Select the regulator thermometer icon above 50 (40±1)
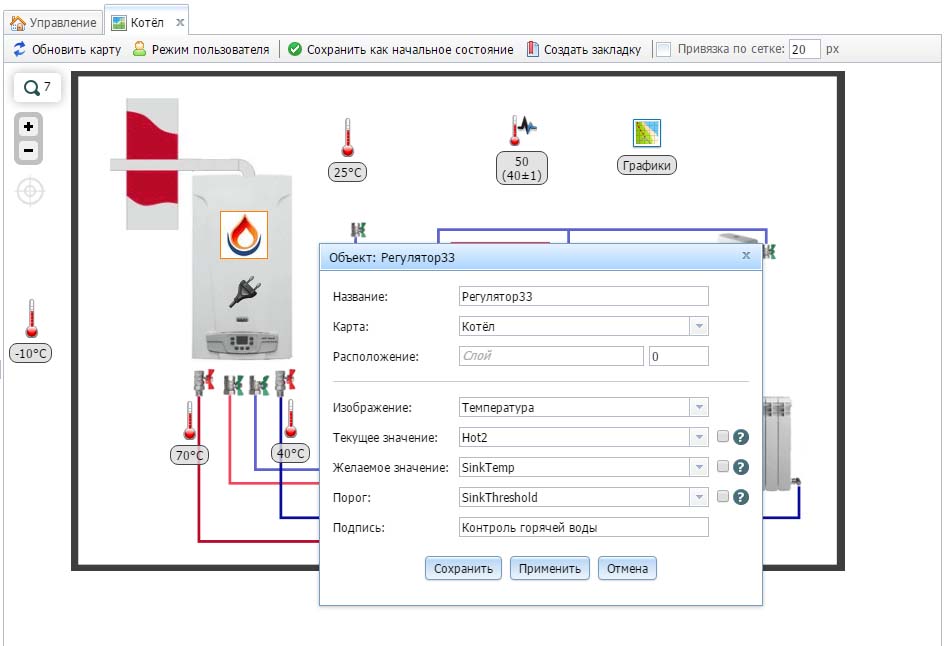Viewport: 946px width, 646px height. point(522,130)
